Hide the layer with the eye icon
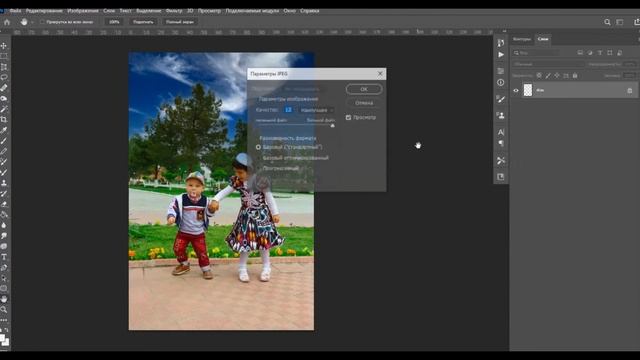 click(516, 91)
